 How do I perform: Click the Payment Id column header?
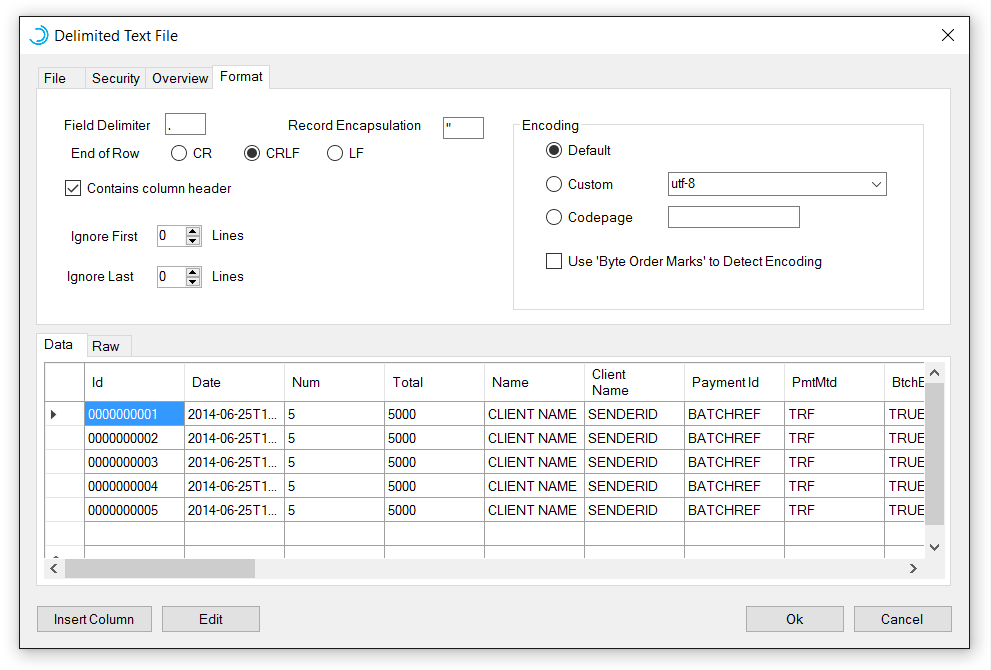734,382
